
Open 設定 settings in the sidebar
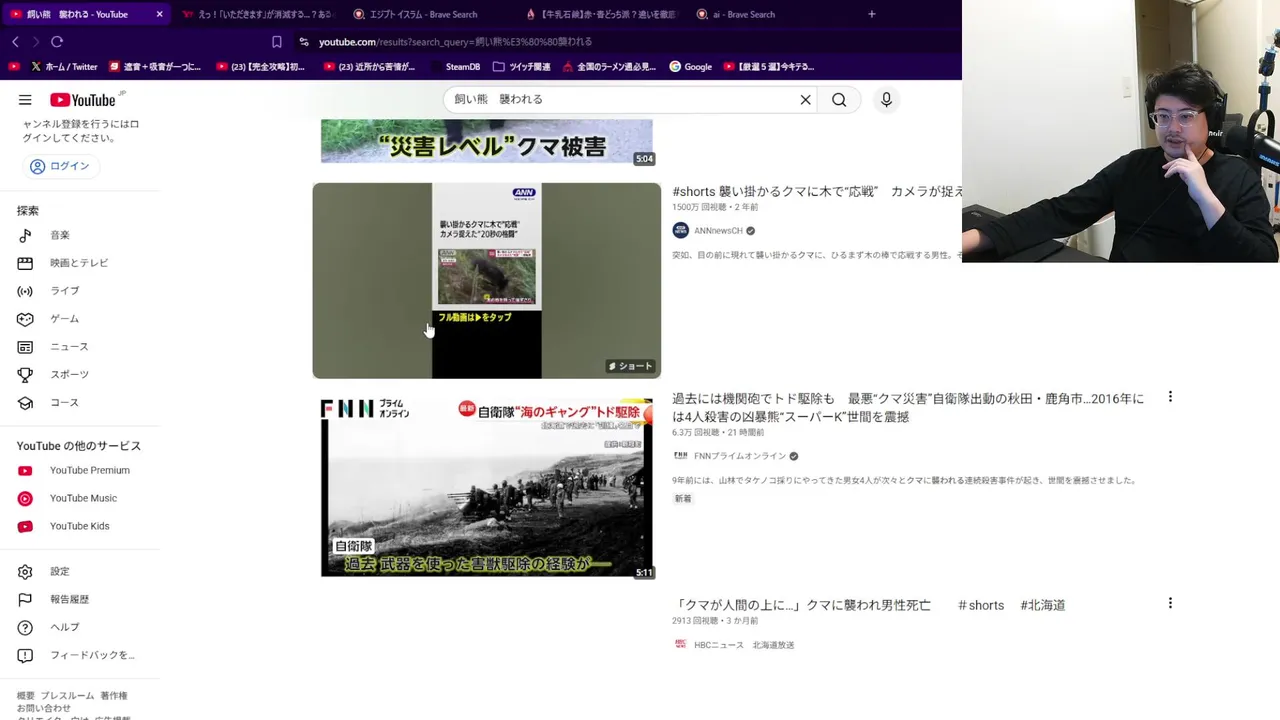(x=60, y=572)
